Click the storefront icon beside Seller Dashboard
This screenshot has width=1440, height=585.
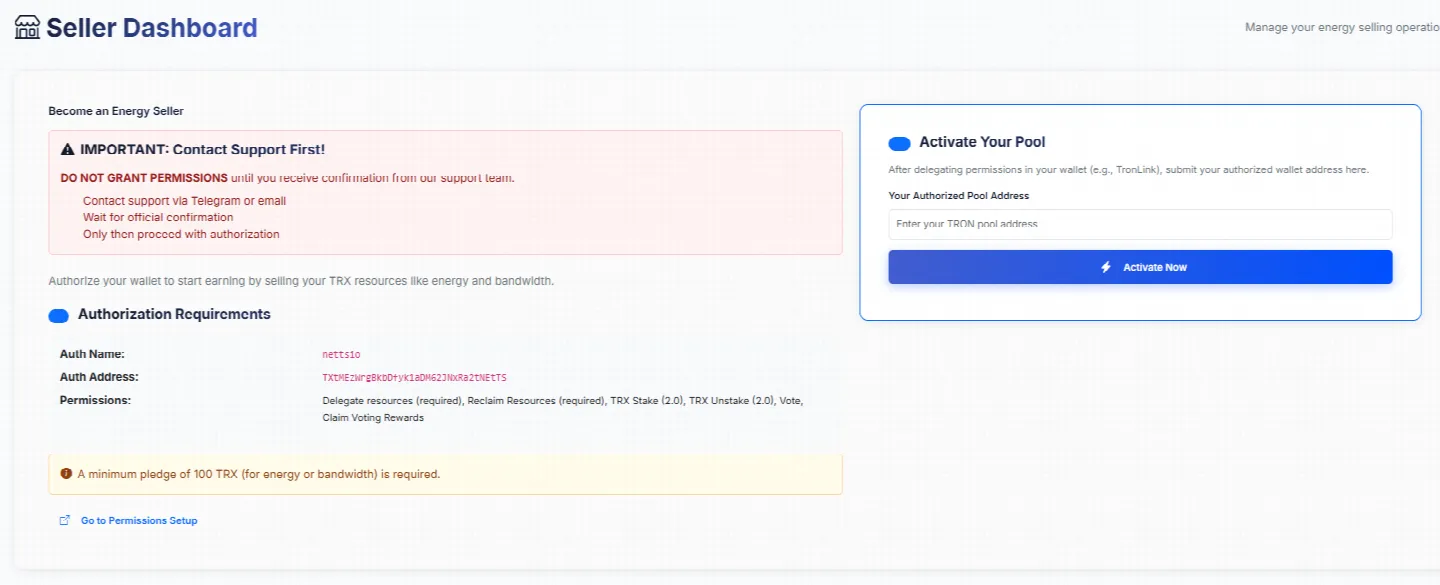[x=27, y=28]
